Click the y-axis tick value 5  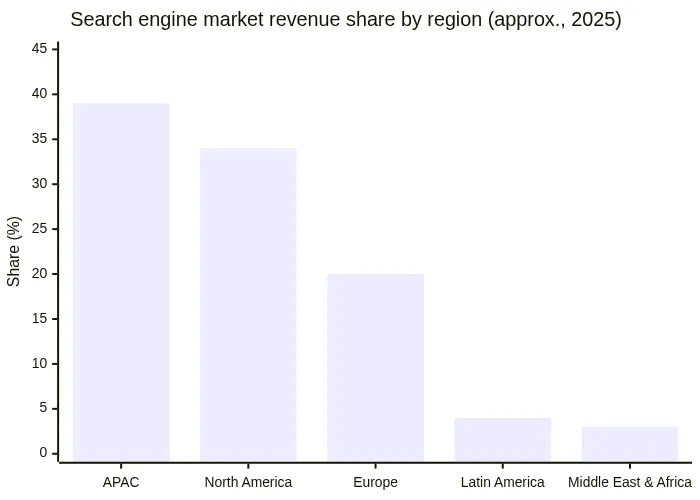43,408
